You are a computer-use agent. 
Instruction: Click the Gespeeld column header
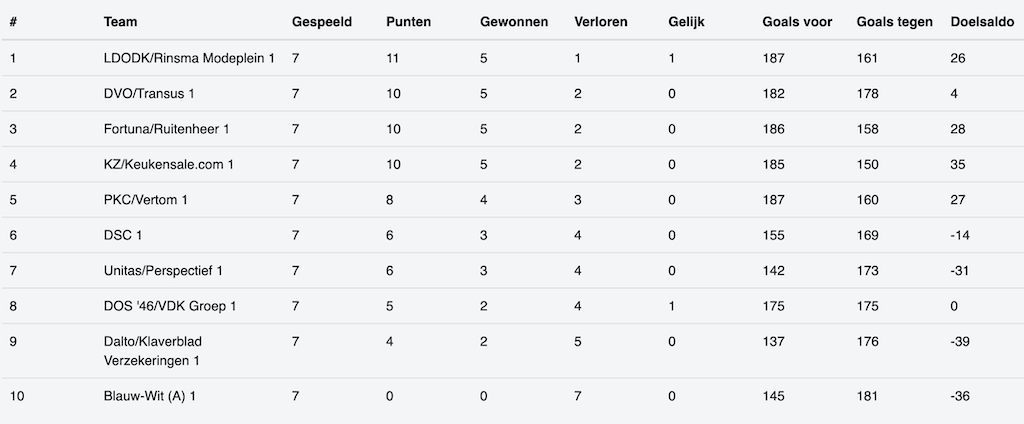point(321,22)
